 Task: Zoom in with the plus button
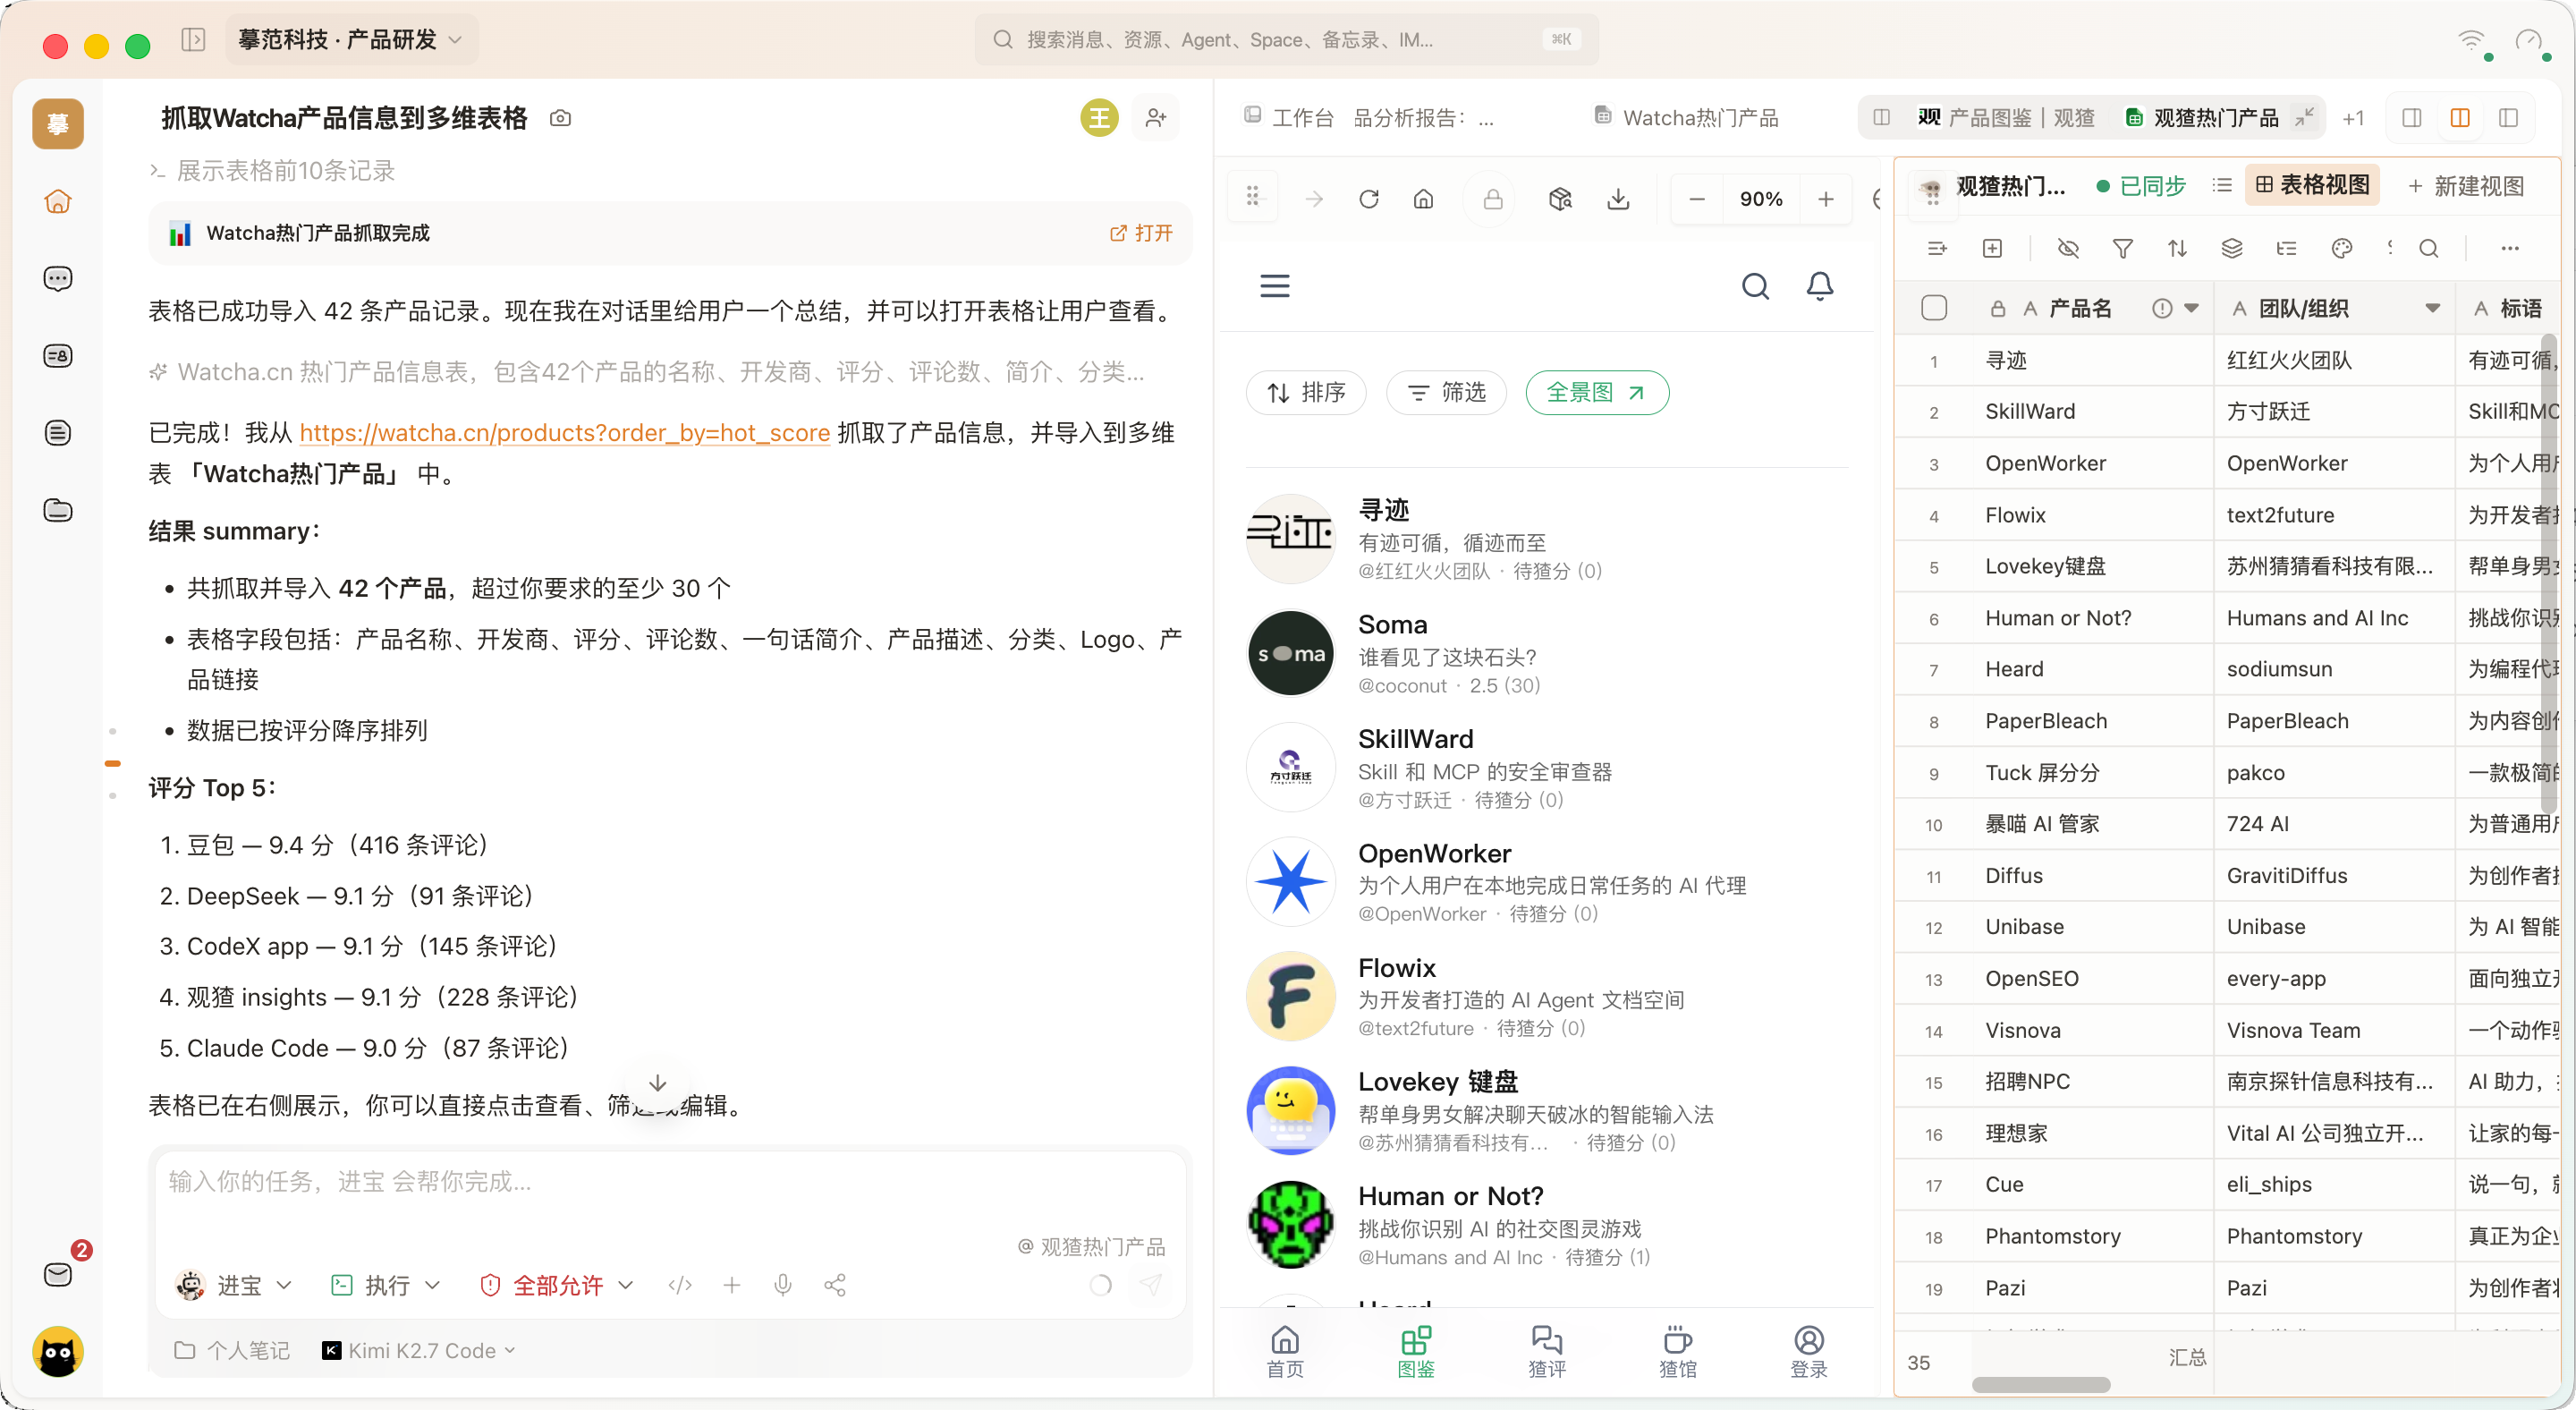(1826, 199)
